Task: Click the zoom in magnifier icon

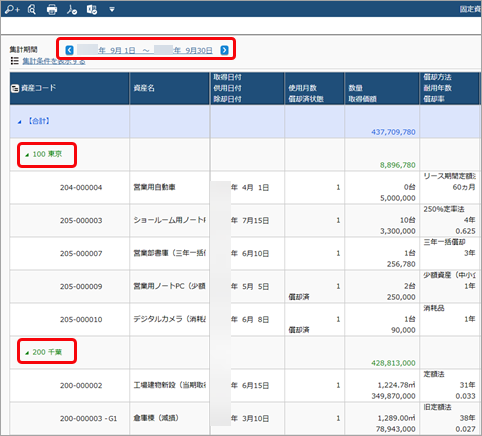Action: tap(12, 9)
